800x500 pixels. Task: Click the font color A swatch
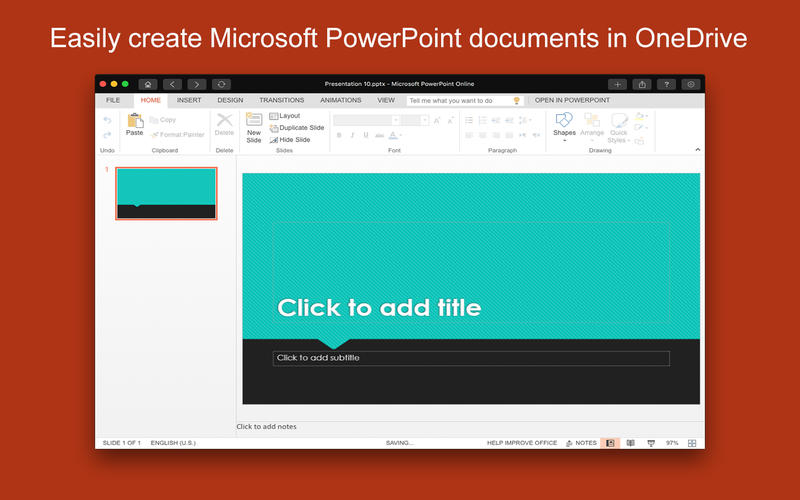(x=392, y=135)
